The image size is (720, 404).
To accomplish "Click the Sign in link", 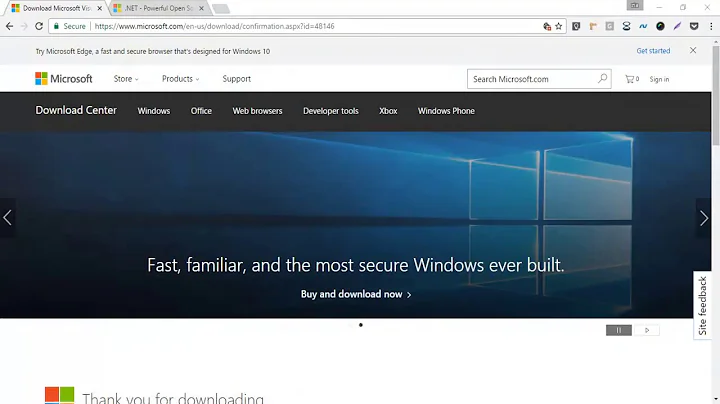I will click(x=659, y=79).
